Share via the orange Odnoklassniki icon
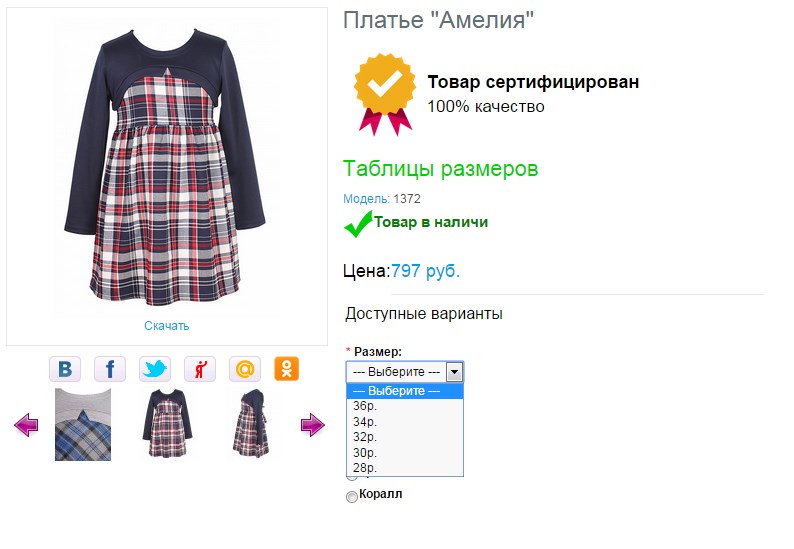The width and height of the screenshot is (794, 549). (x=287, y=369)
